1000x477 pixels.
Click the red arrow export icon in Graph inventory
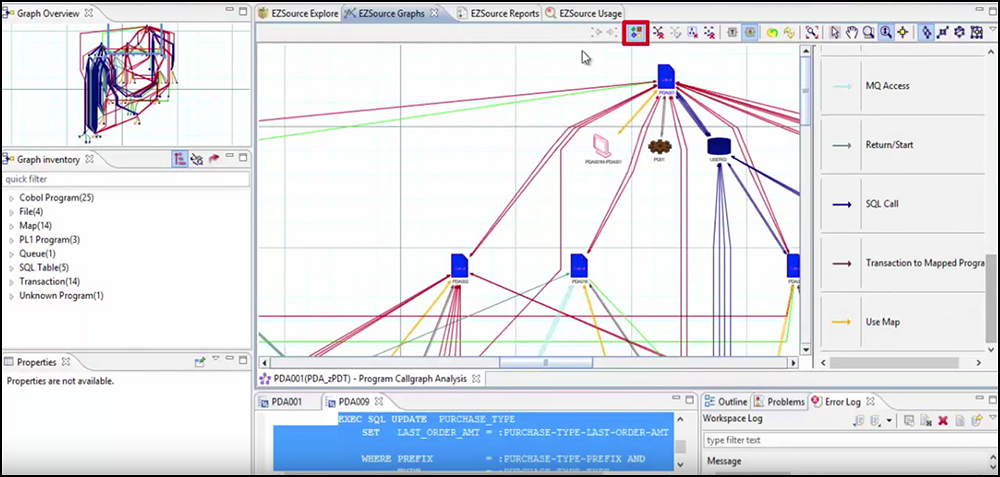[x=214, y=159]
